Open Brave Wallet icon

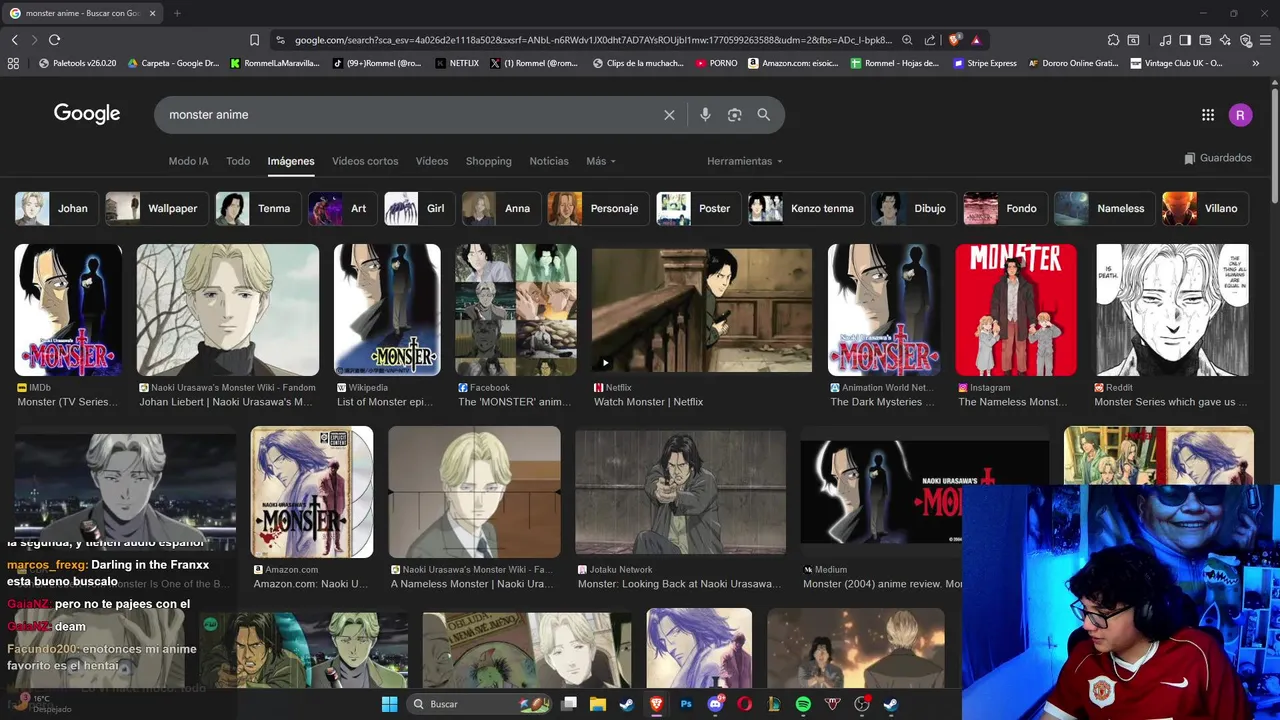click(1205, 40)
